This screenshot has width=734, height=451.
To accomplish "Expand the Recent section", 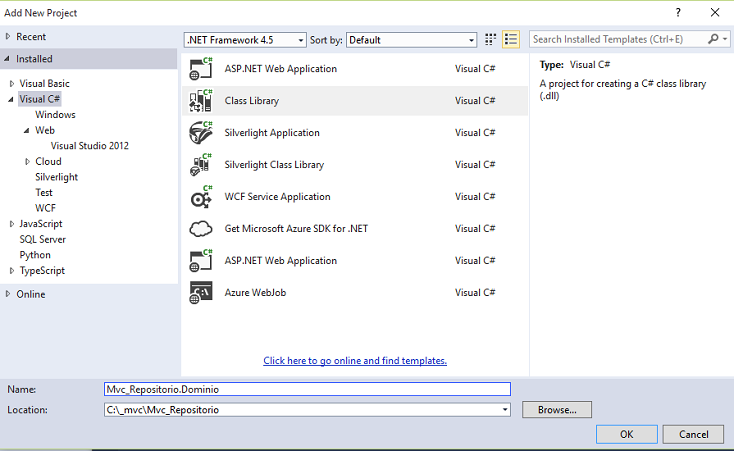I will pos(8,37).
